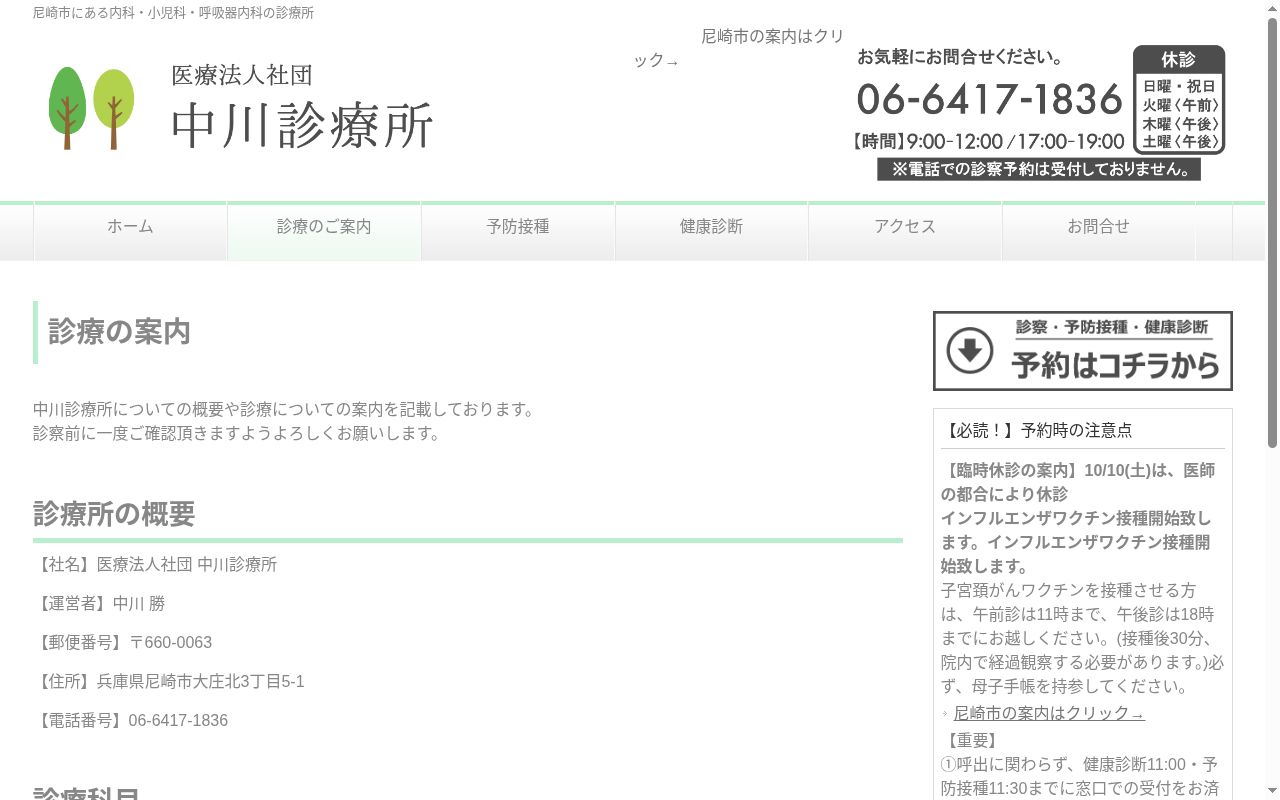Click the top tagline 尼崎市にある内科・小児科・呼吸器内科の診療所
Image resolution: width=1280 pixels, height=800 pixels.
point(173,13)
